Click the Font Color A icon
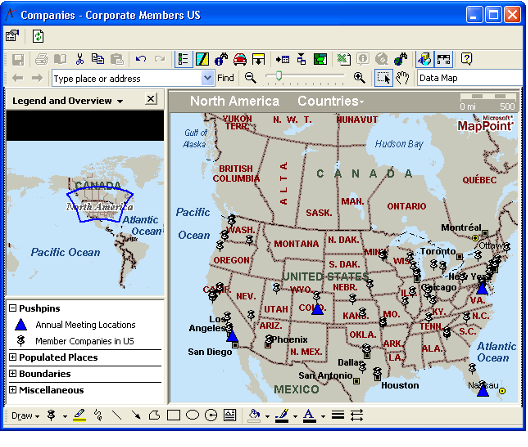 309,415
